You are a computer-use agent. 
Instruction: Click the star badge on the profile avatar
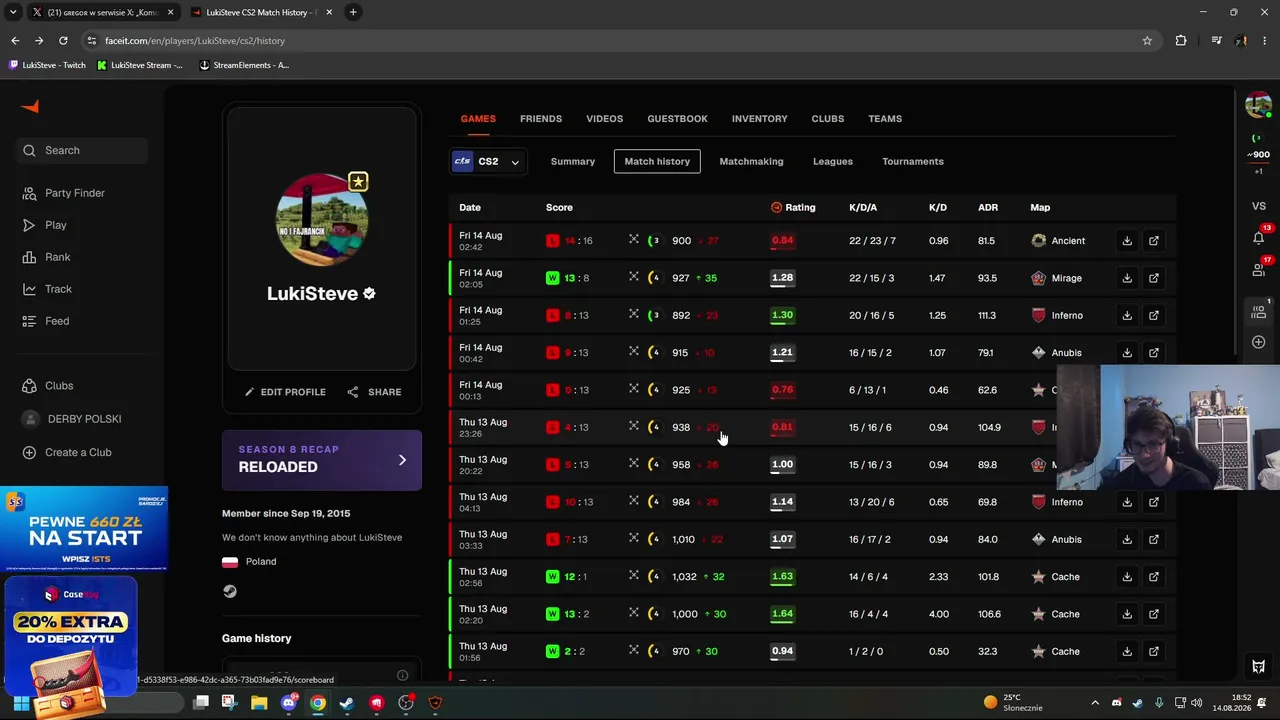tap(358, 182)
